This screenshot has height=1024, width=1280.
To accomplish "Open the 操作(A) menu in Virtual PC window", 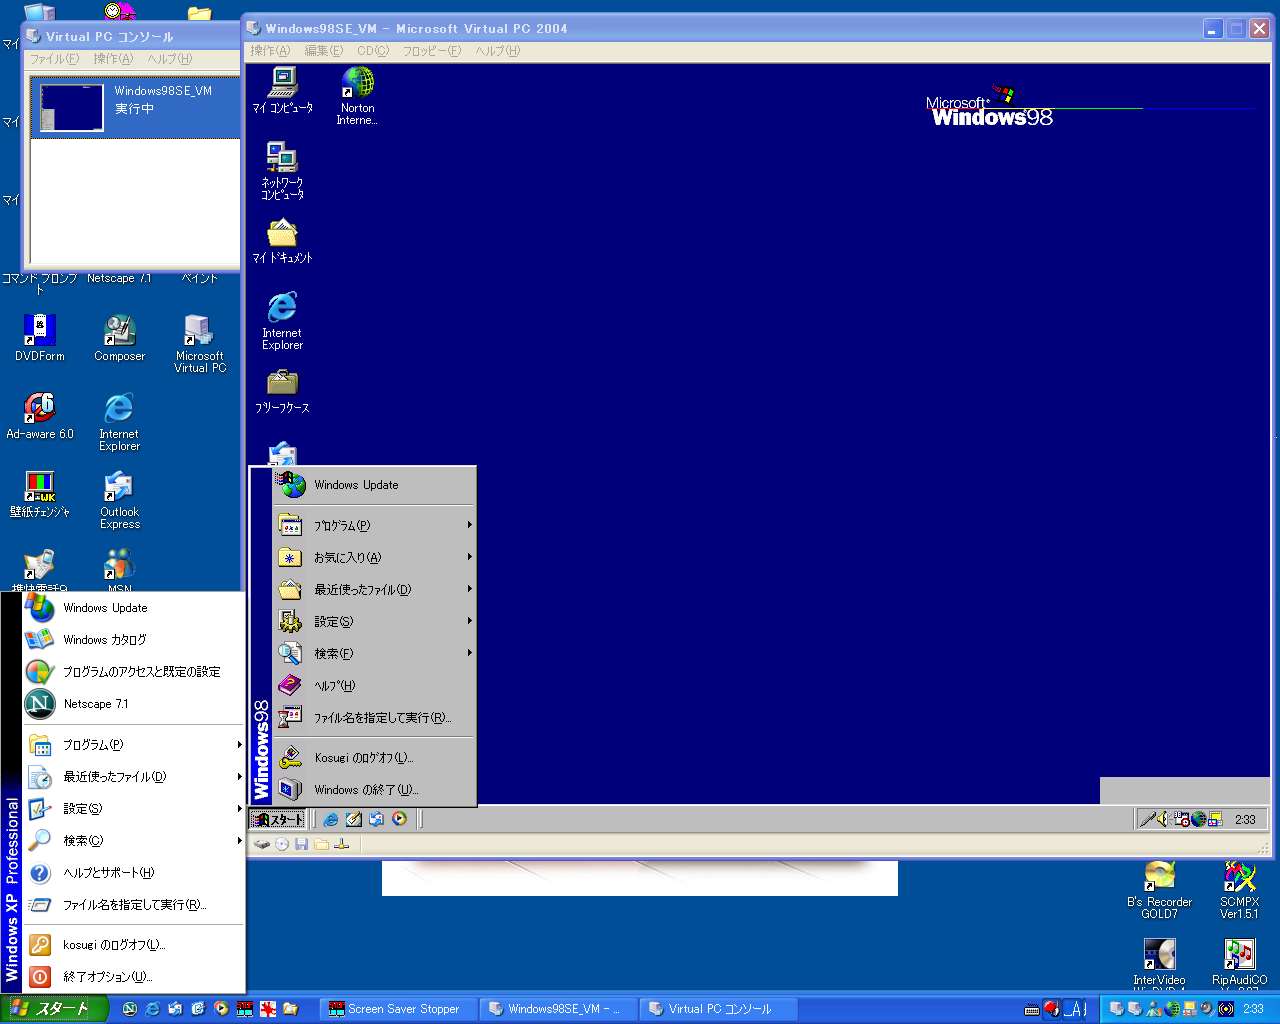I will point(270,51).
